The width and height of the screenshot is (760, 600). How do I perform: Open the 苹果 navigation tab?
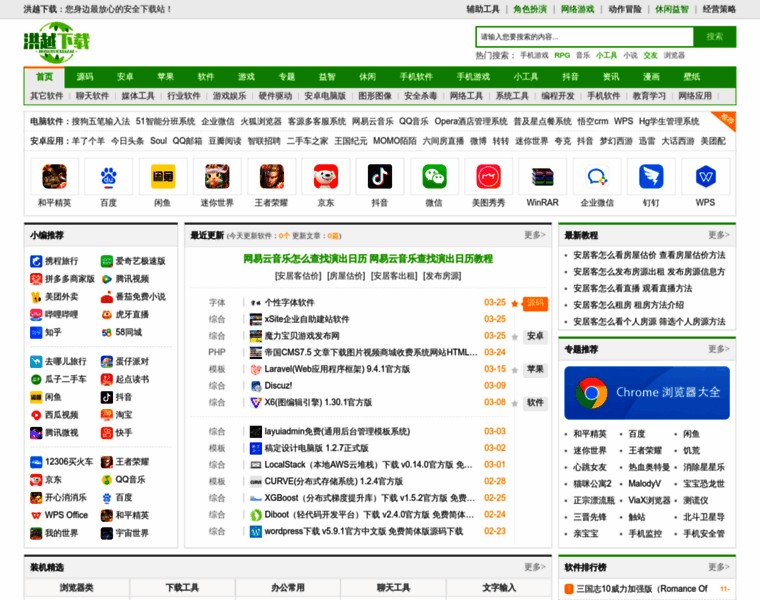(165, 77)
